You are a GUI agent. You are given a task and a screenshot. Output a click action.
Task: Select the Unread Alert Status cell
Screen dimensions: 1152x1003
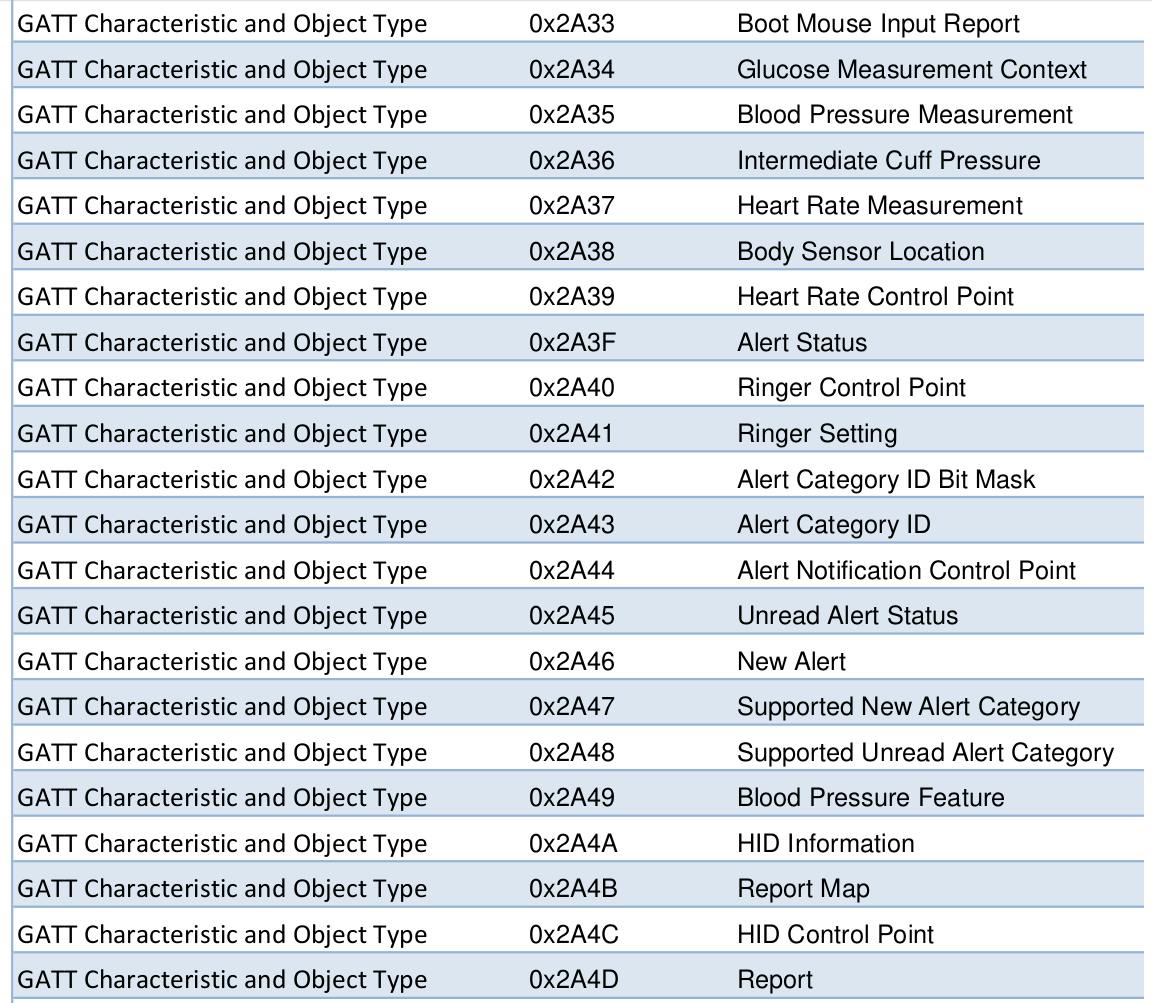pos(847,616)
